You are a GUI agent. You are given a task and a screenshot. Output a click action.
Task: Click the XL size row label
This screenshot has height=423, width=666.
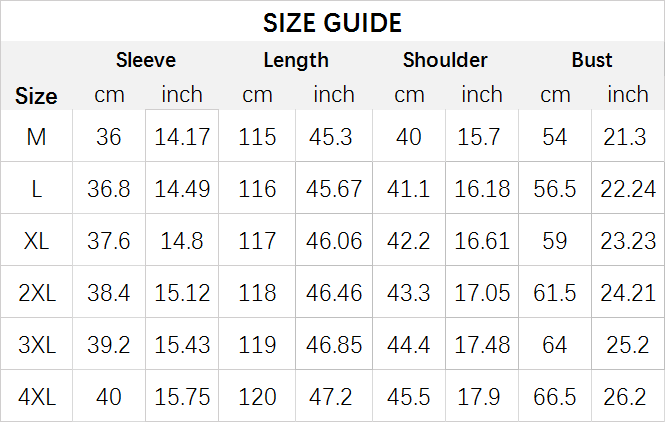[x=36, y=241]
